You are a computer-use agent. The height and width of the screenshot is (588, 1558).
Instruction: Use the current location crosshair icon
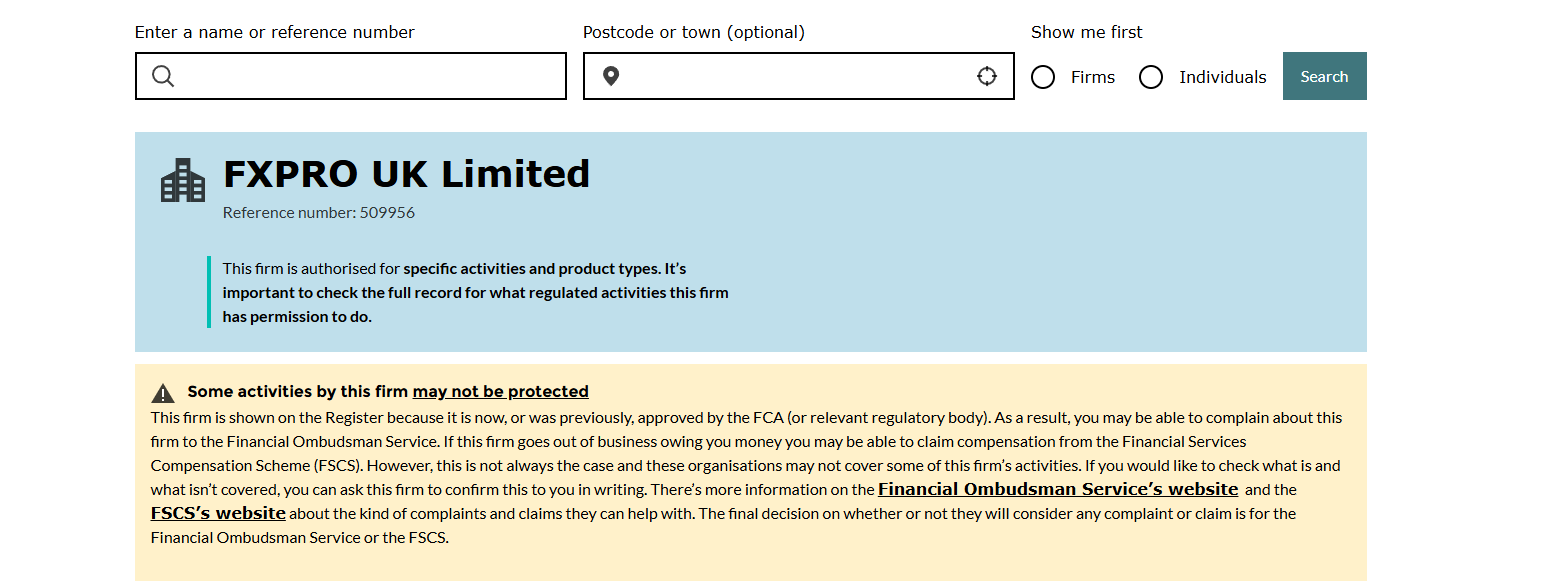(x=987, y=77)
